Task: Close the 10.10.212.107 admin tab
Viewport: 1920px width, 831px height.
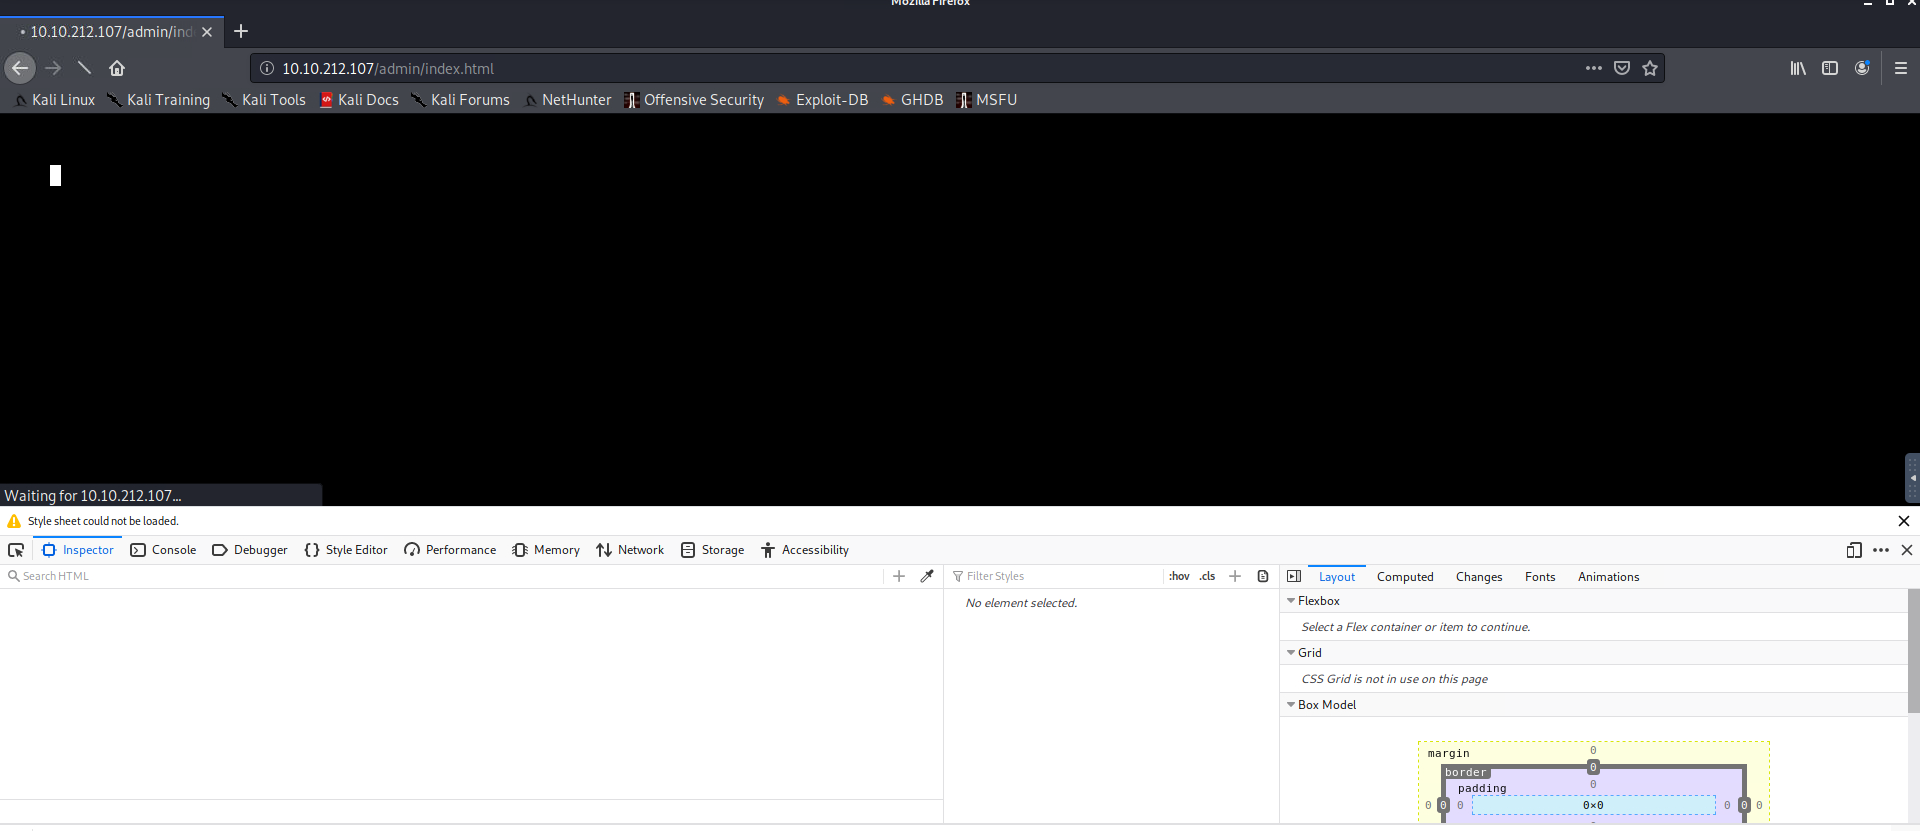Action: [207, 32]
